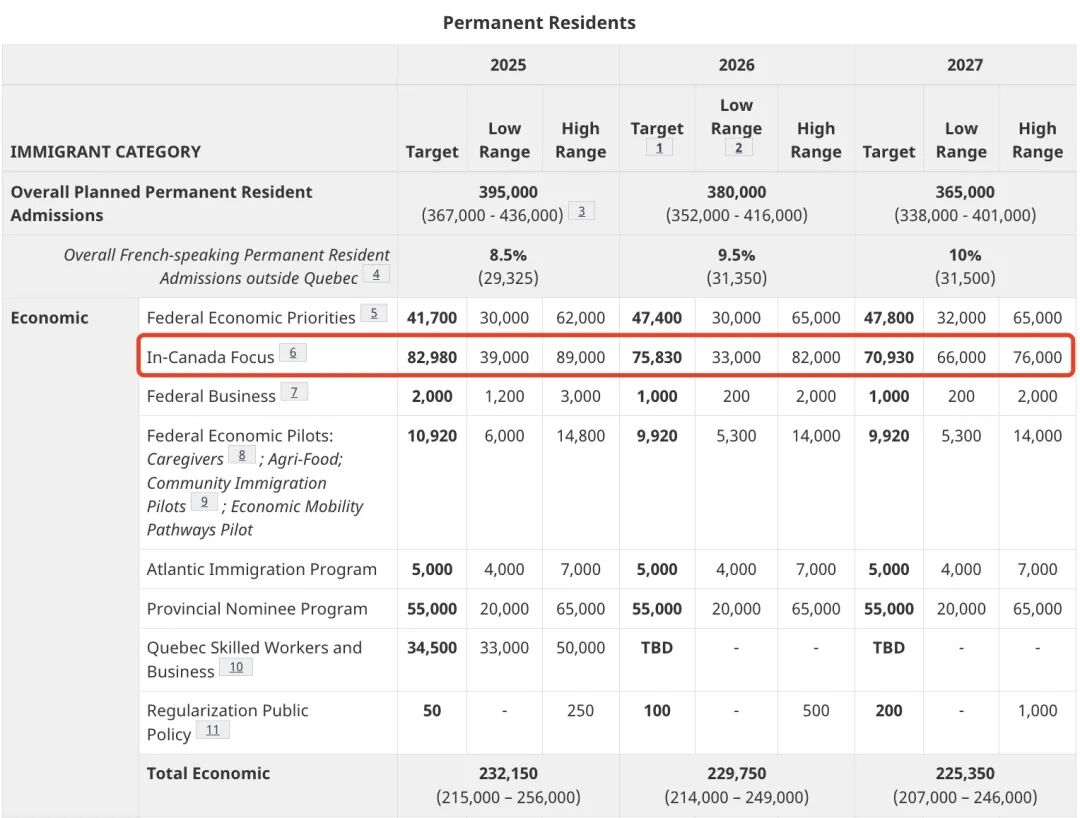Select the Atlantic Immigration Program label

point(262,569)
